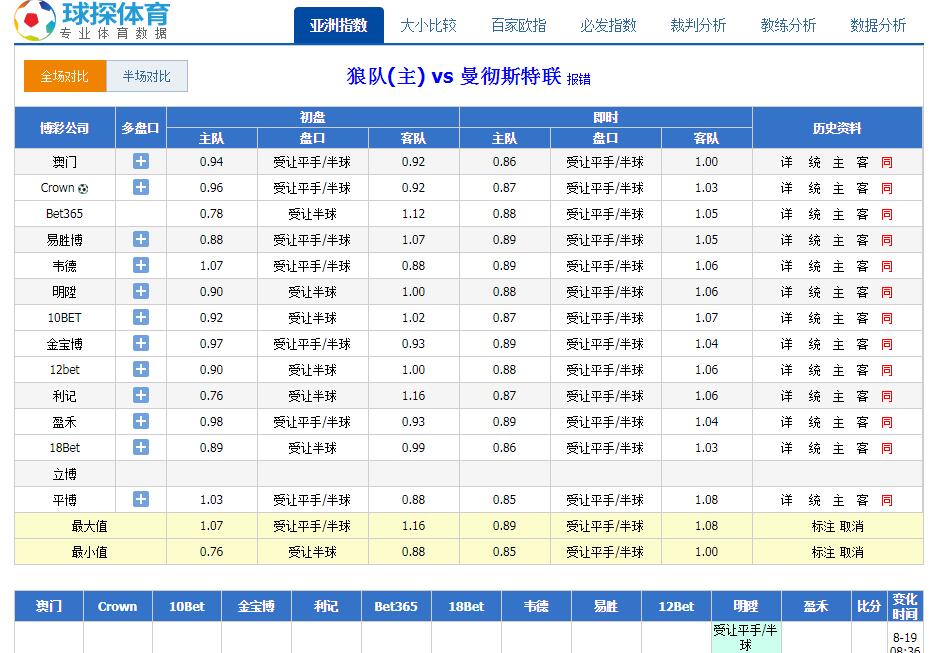Expand 利记 row's plus button

tap(141, 395)
